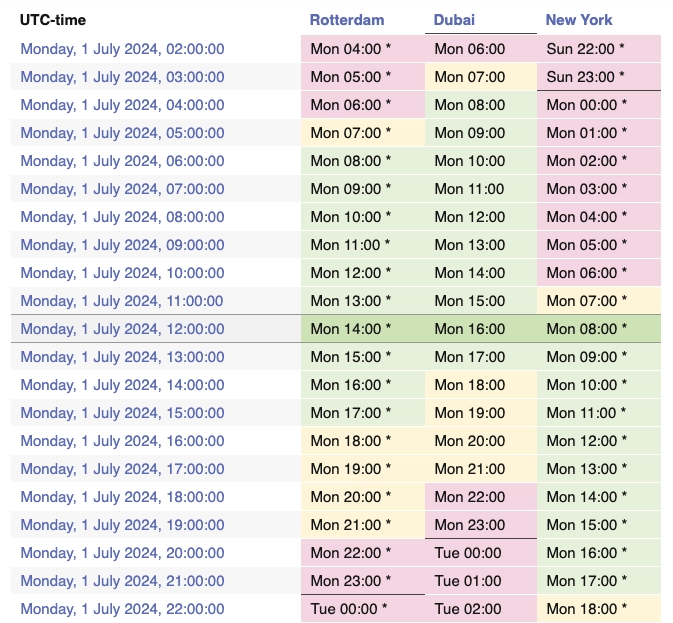Open the Dubai column header link
The image size is (673, 623).
coord(454,20)
